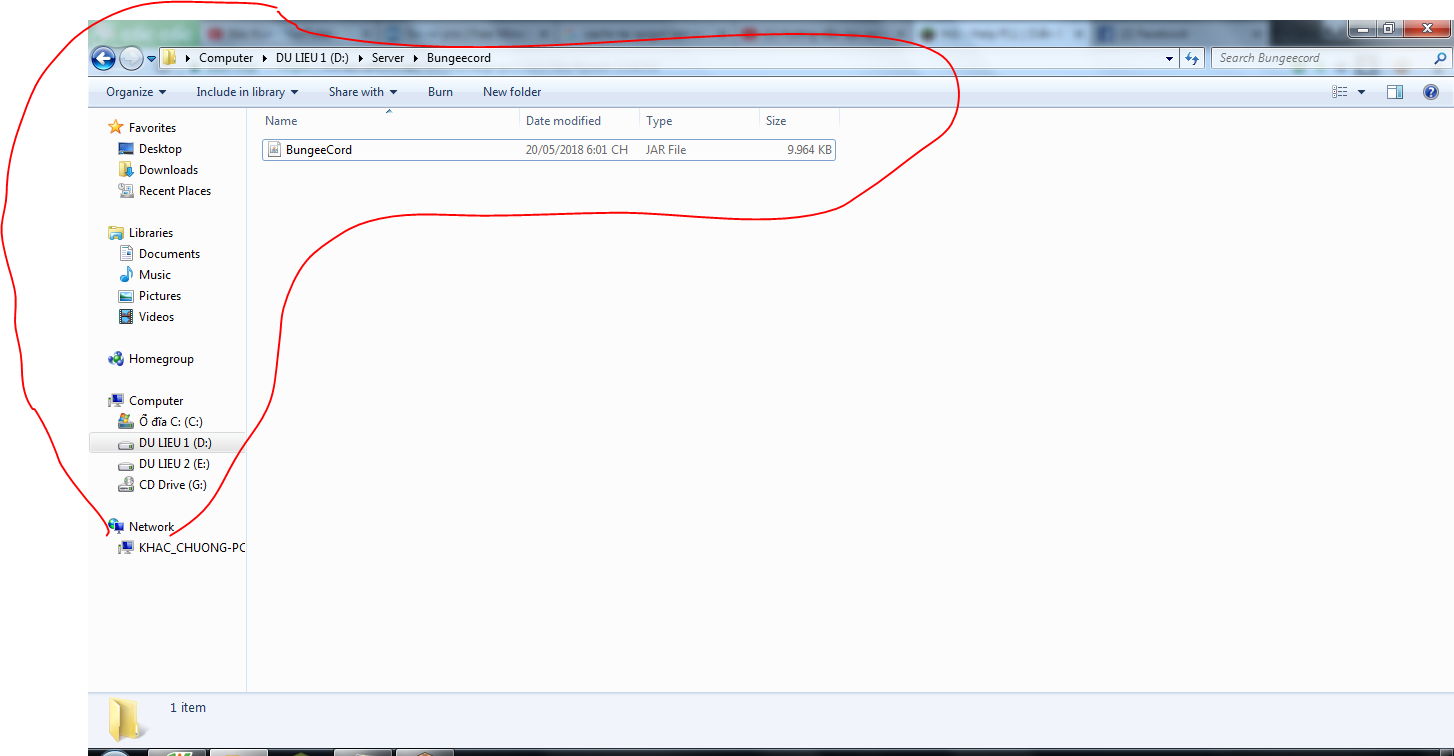Open the Pictures library
The image size is (1454, 756).
pyautogui.click(x=160, y=296)
